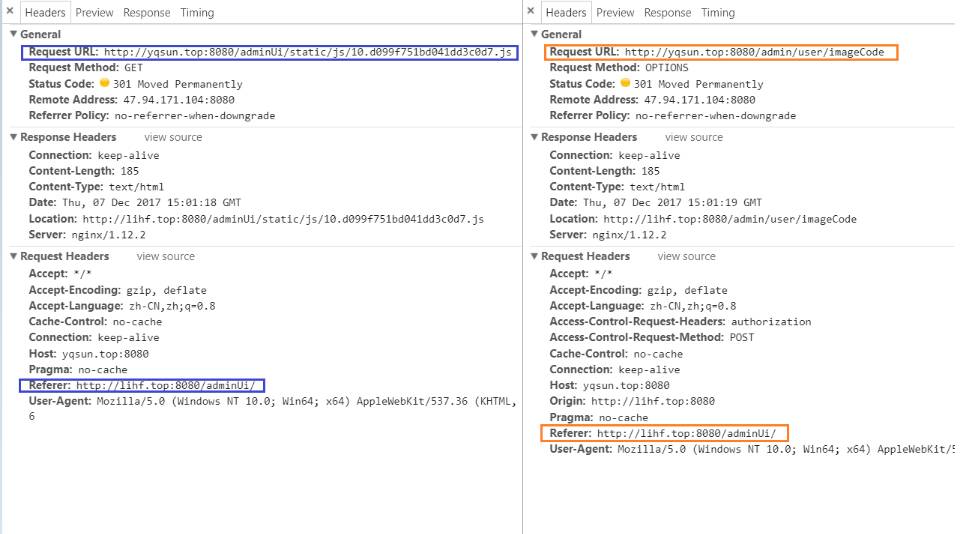Open the Timing tab in left panel

click(x=197, y=13)
